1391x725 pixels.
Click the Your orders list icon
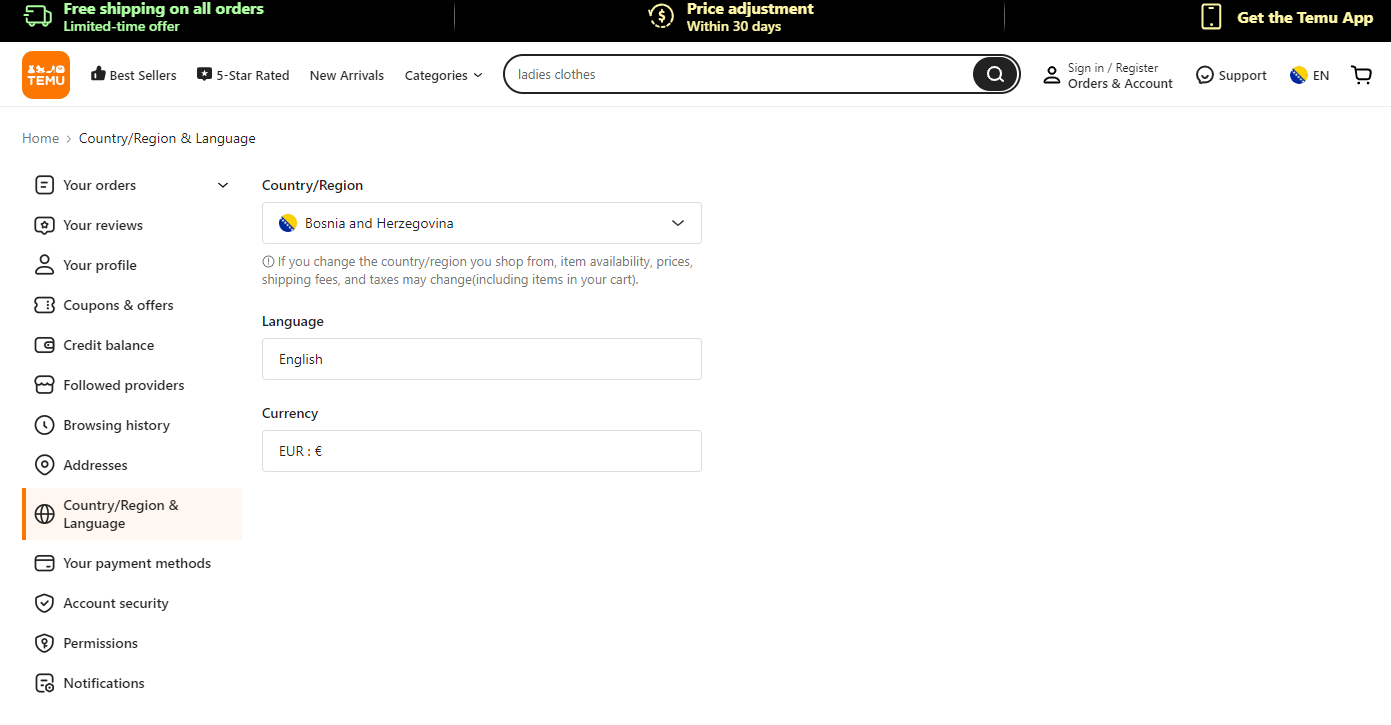[x=44, y=185]
